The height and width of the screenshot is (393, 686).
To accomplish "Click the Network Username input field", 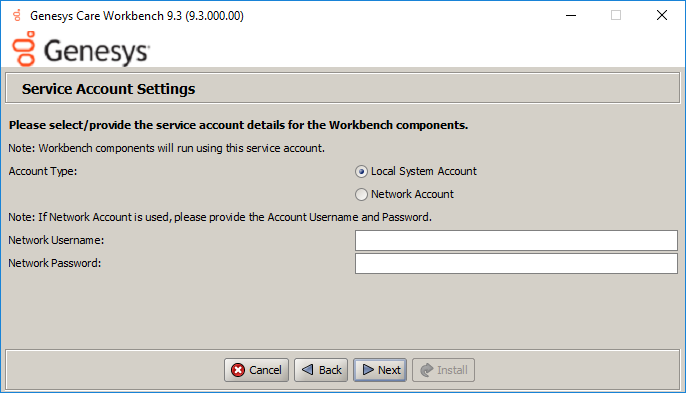I will point(516,241).
